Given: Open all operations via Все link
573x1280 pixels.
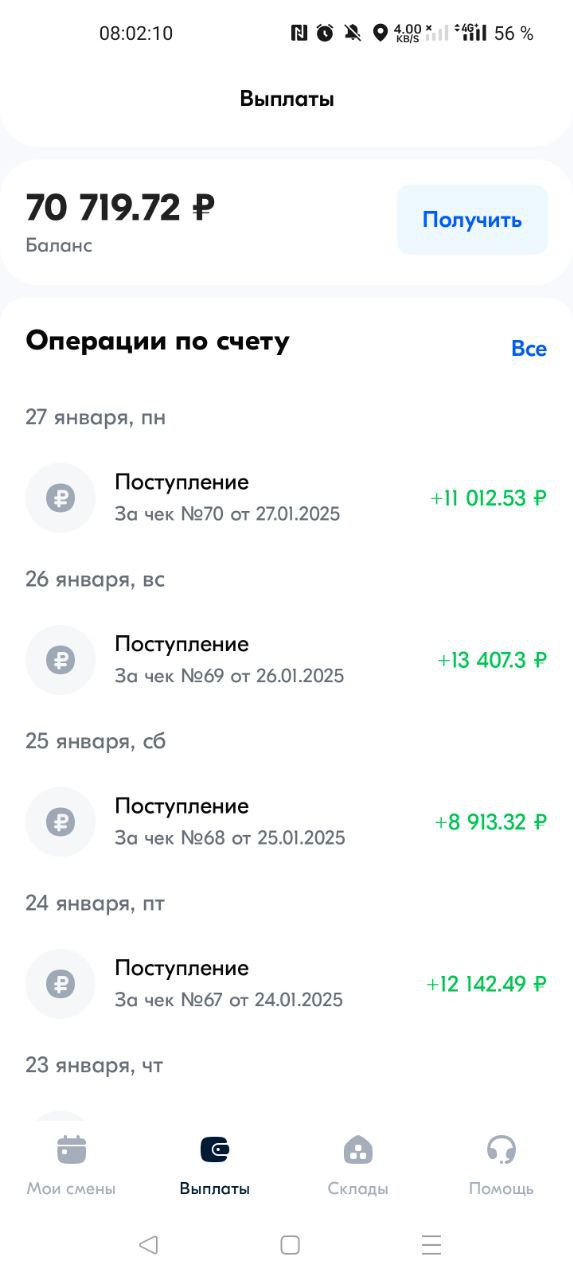Looking at the screenshot, I should (x=529, y=348).
